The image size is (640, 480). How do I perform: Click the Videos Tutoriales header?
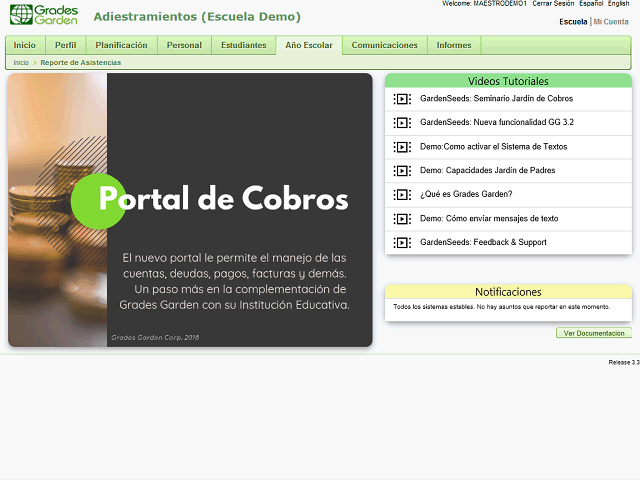tap(508, 81)
